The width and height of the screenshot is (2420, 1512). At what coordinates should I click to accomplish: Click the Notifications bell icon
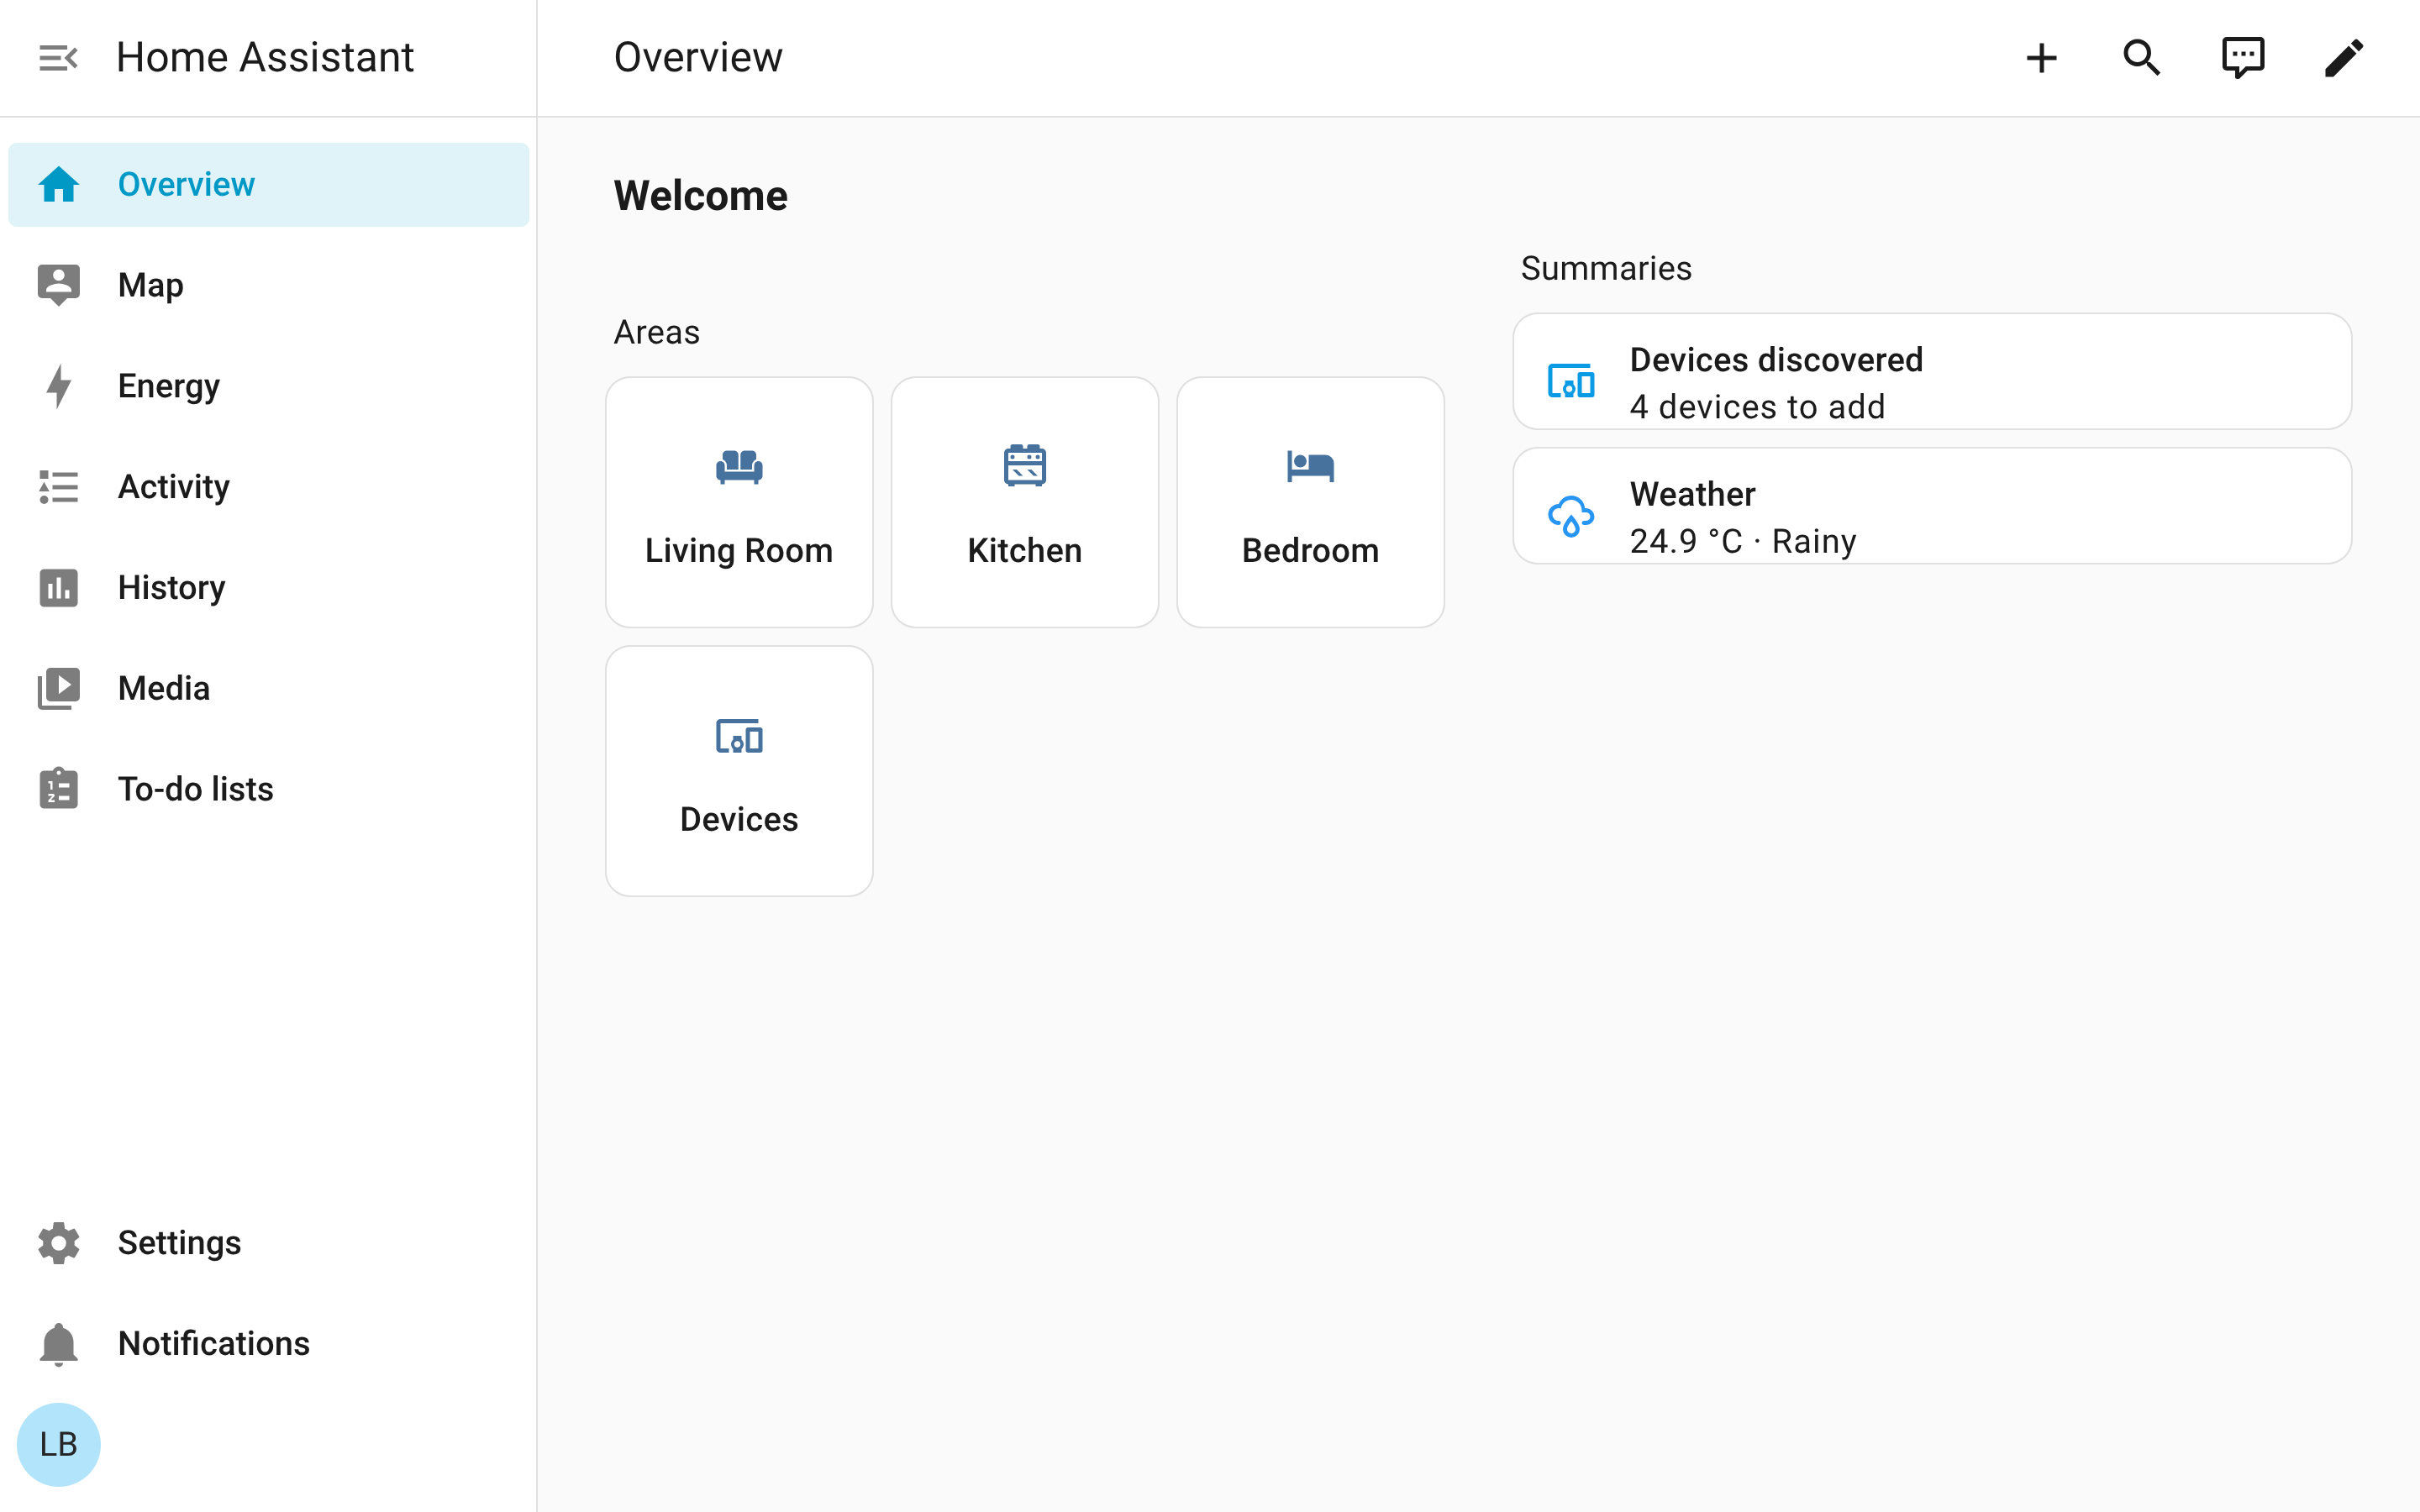[x=59, y=1344]
